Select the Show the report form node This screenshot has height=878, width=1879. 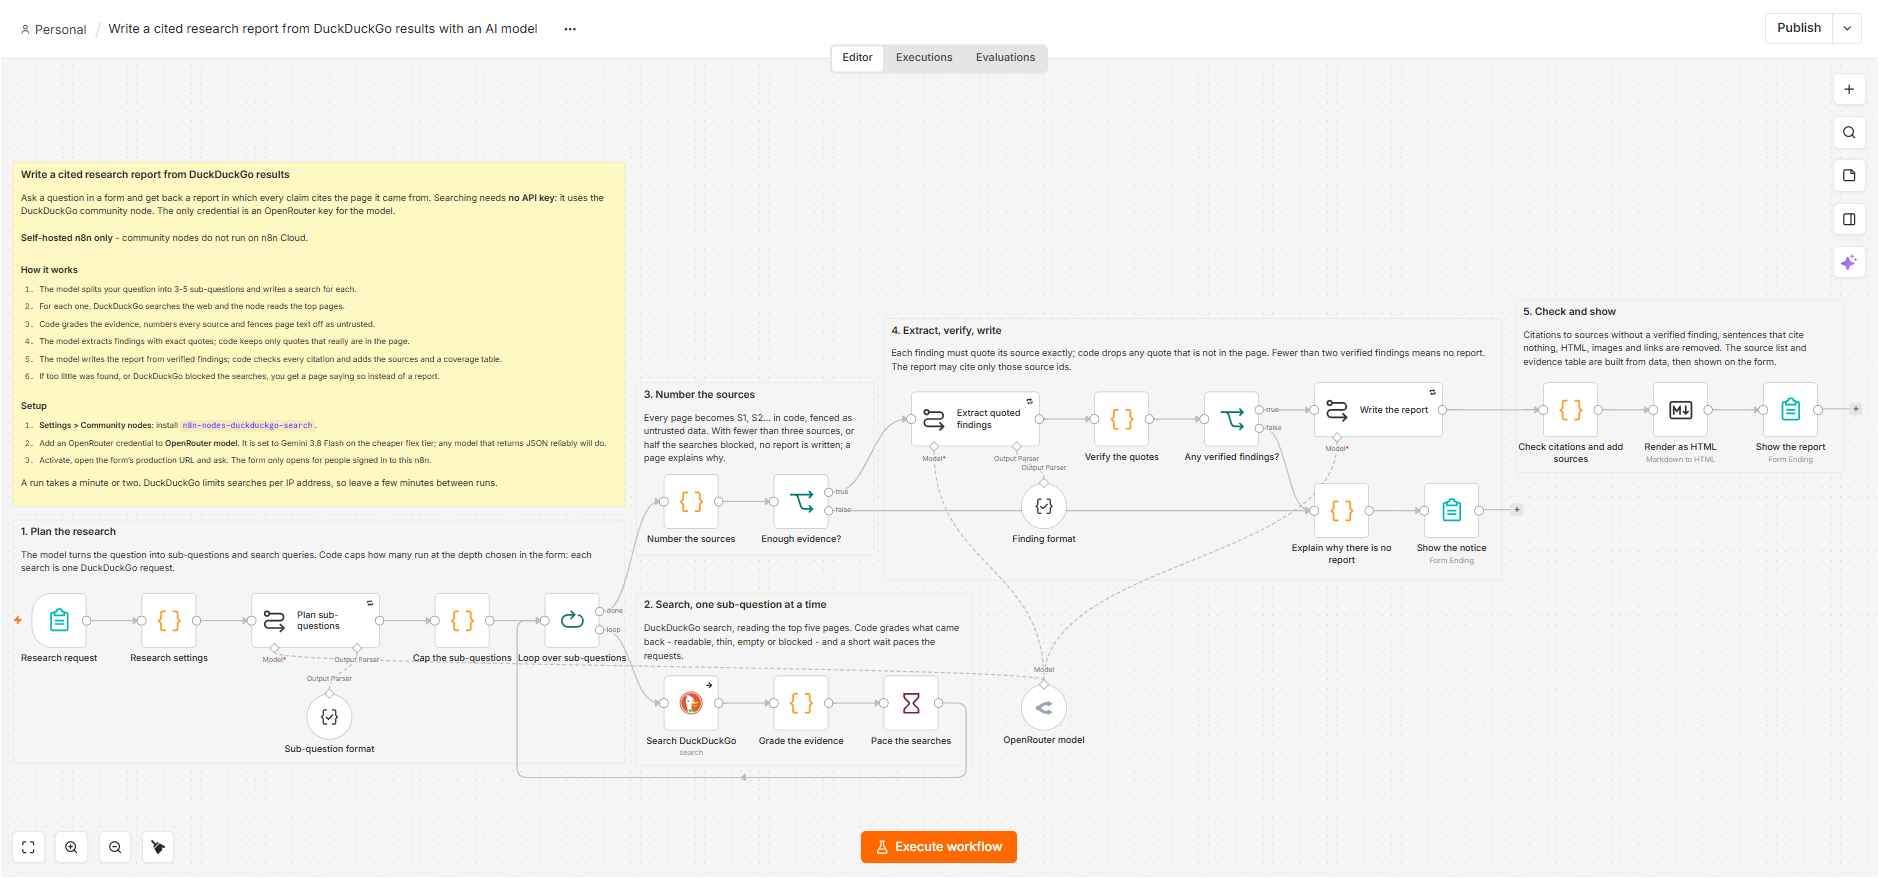coord(1791,409)
